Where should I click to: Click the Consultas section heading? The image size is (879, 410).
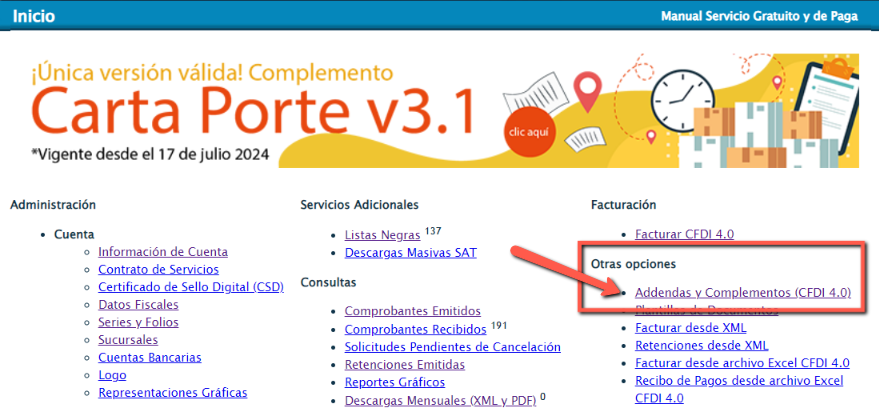coord(328,282)
